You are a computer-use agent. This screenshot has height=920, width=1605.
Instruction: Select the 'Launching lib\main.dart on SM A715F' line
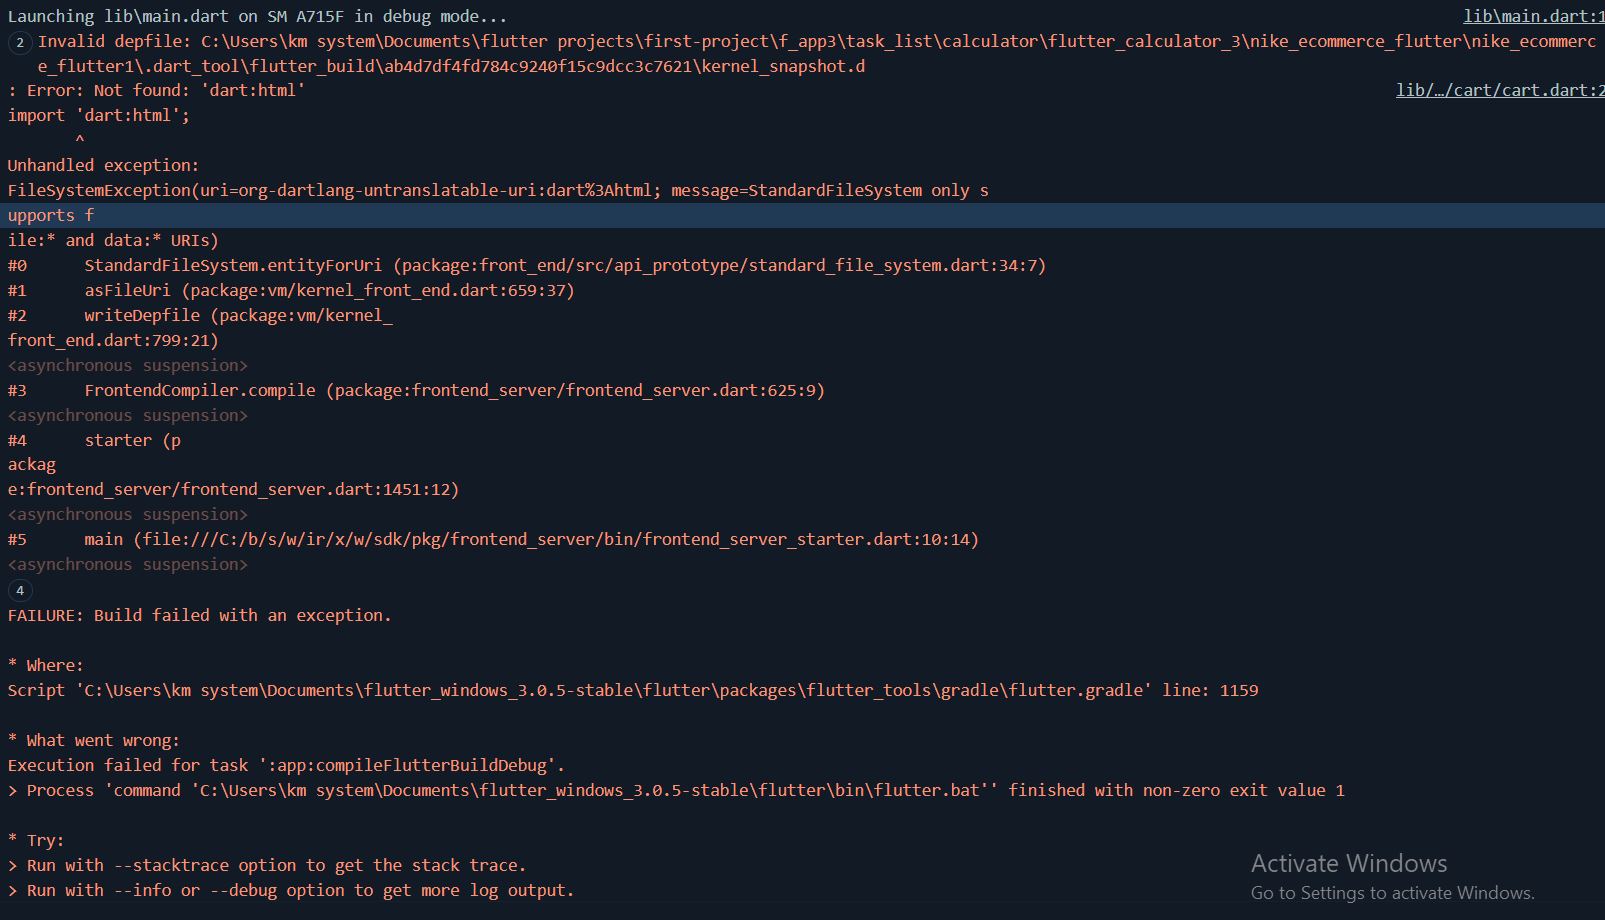257,16
